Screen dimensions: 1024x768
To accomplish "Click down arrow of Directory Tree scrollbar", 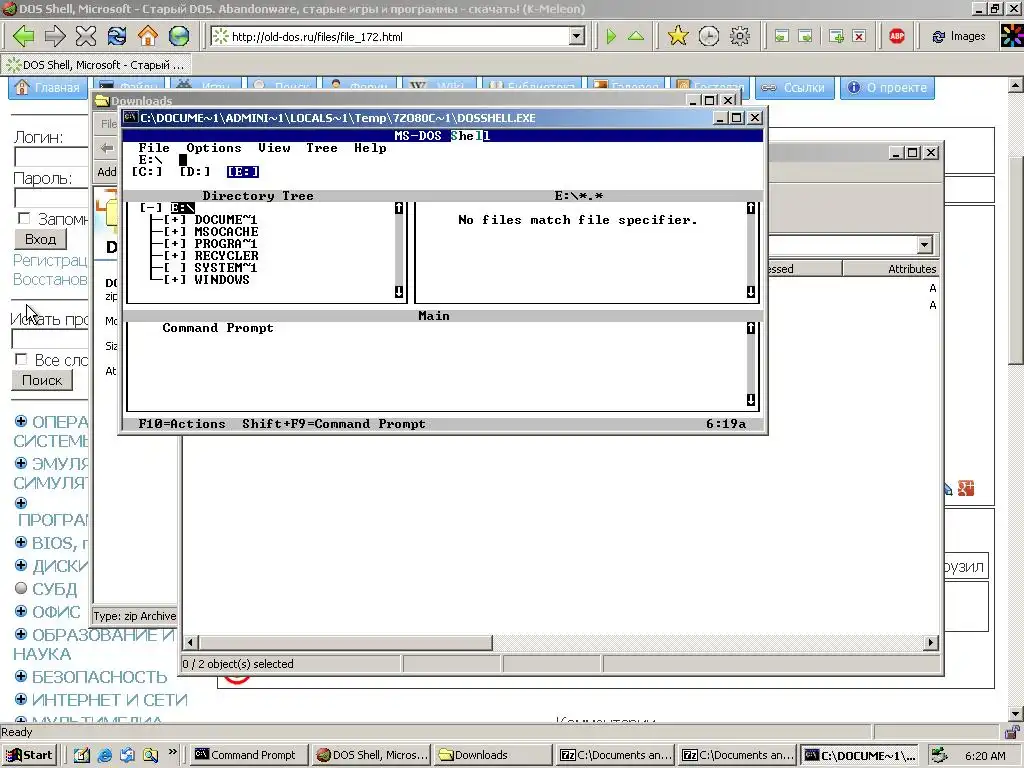I will (x=399, y=292).
